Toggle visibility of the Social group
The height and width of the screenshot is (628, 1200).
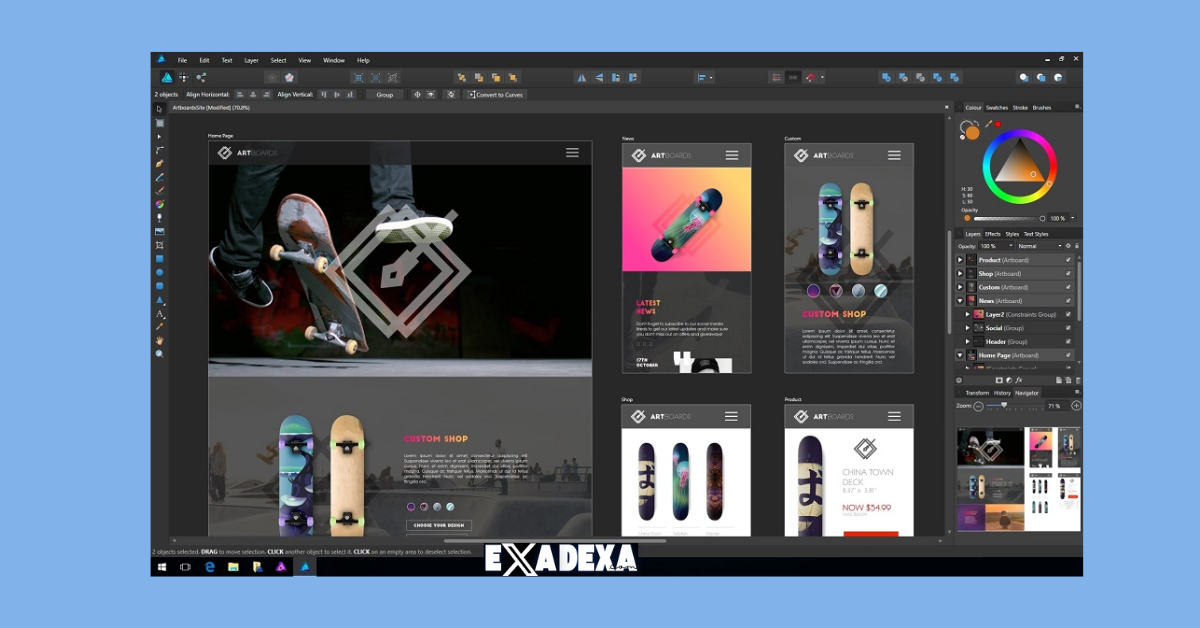coord(1069,327)
